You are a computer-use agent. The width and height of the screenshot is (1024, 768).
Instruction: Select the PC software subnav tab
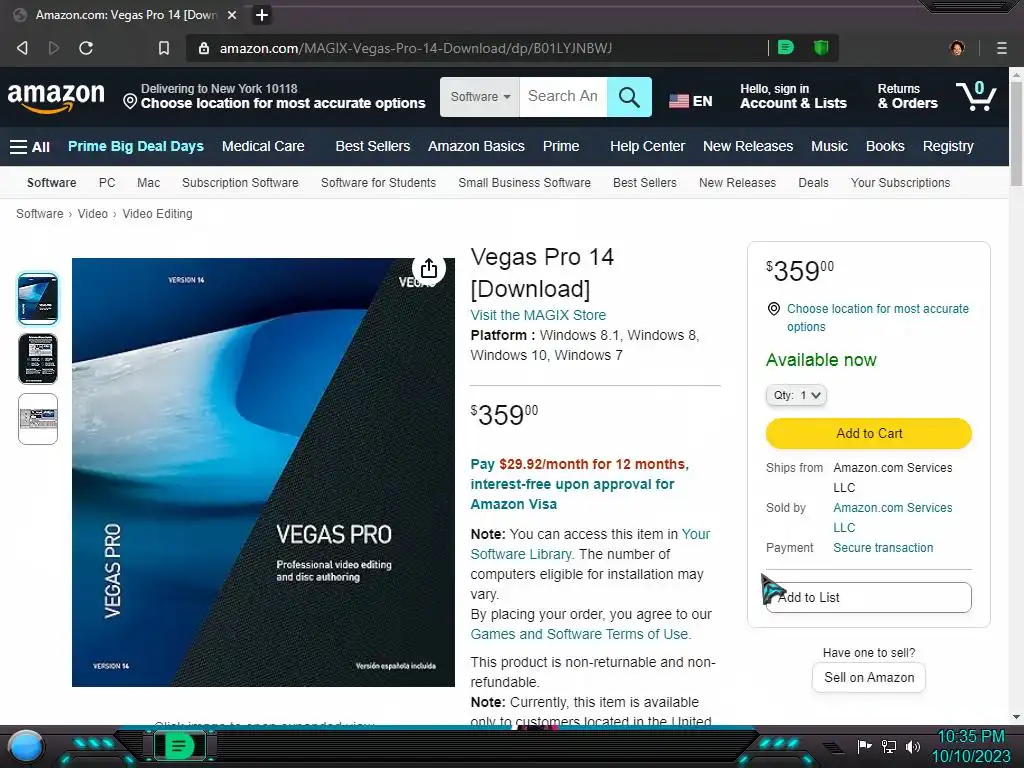tap(107, 183)
